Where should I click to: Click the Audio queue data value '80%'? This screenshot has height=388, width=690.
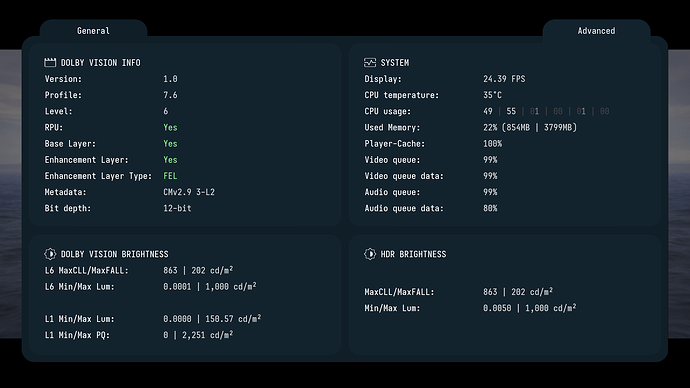point(490,209)
